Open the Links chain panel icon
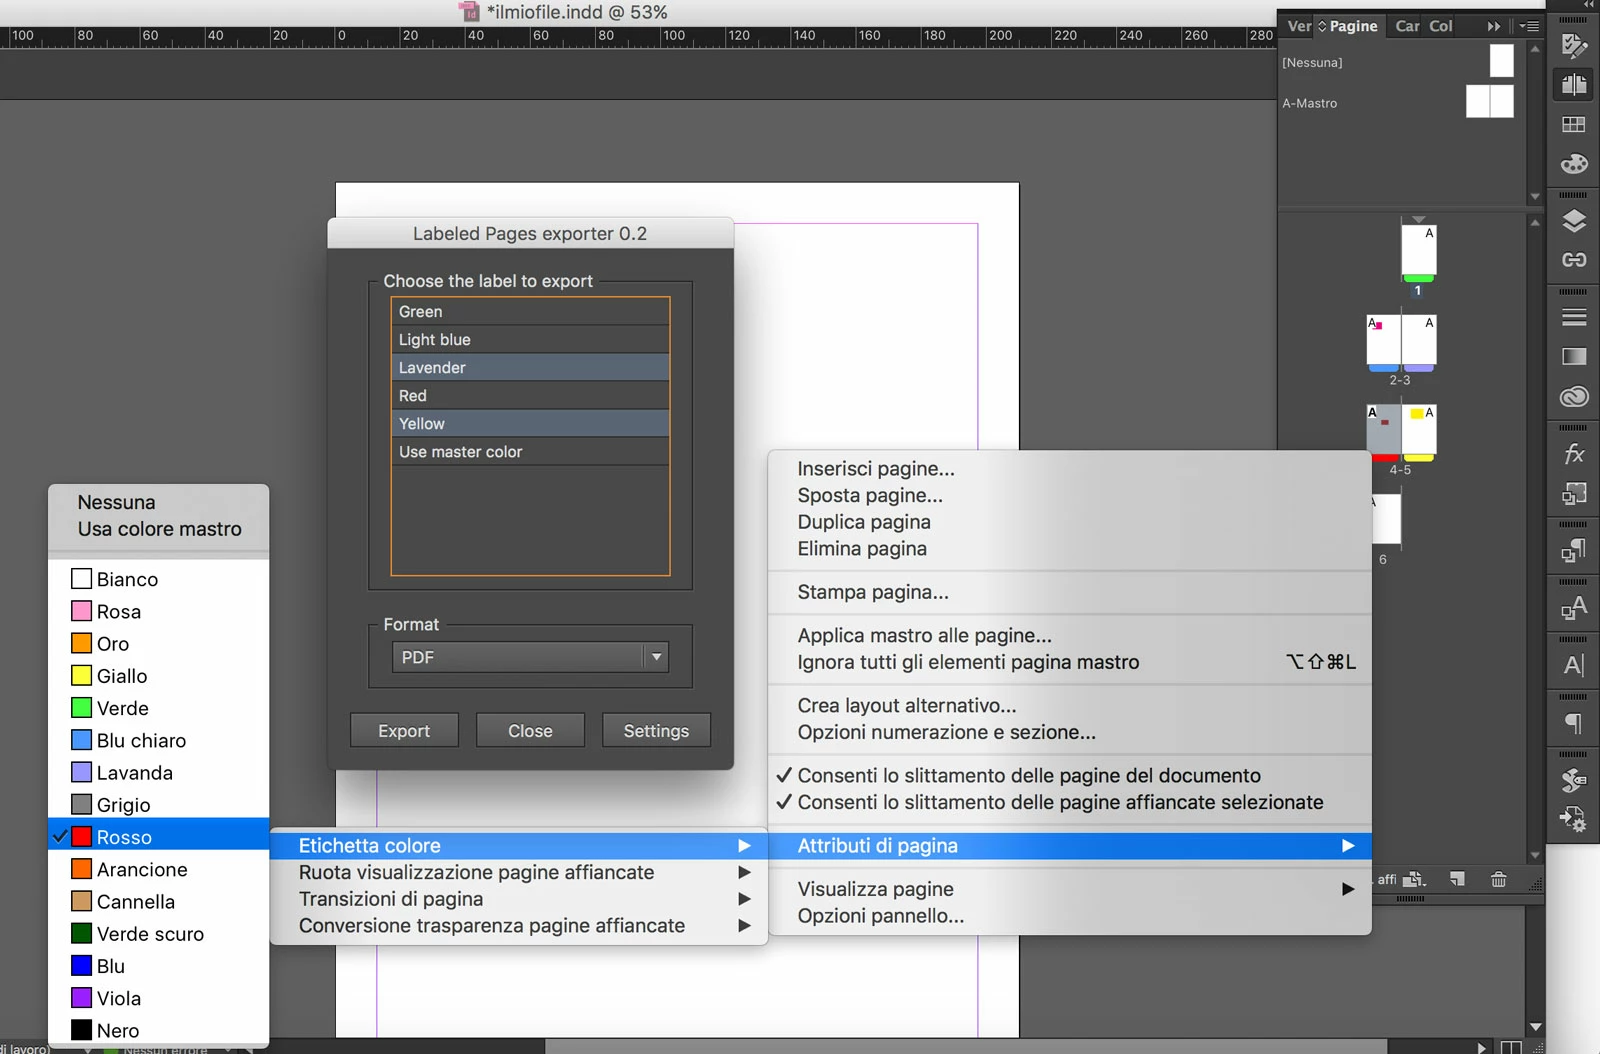Screen dimensions: 1600x1054 click(x=1574, y=260)
